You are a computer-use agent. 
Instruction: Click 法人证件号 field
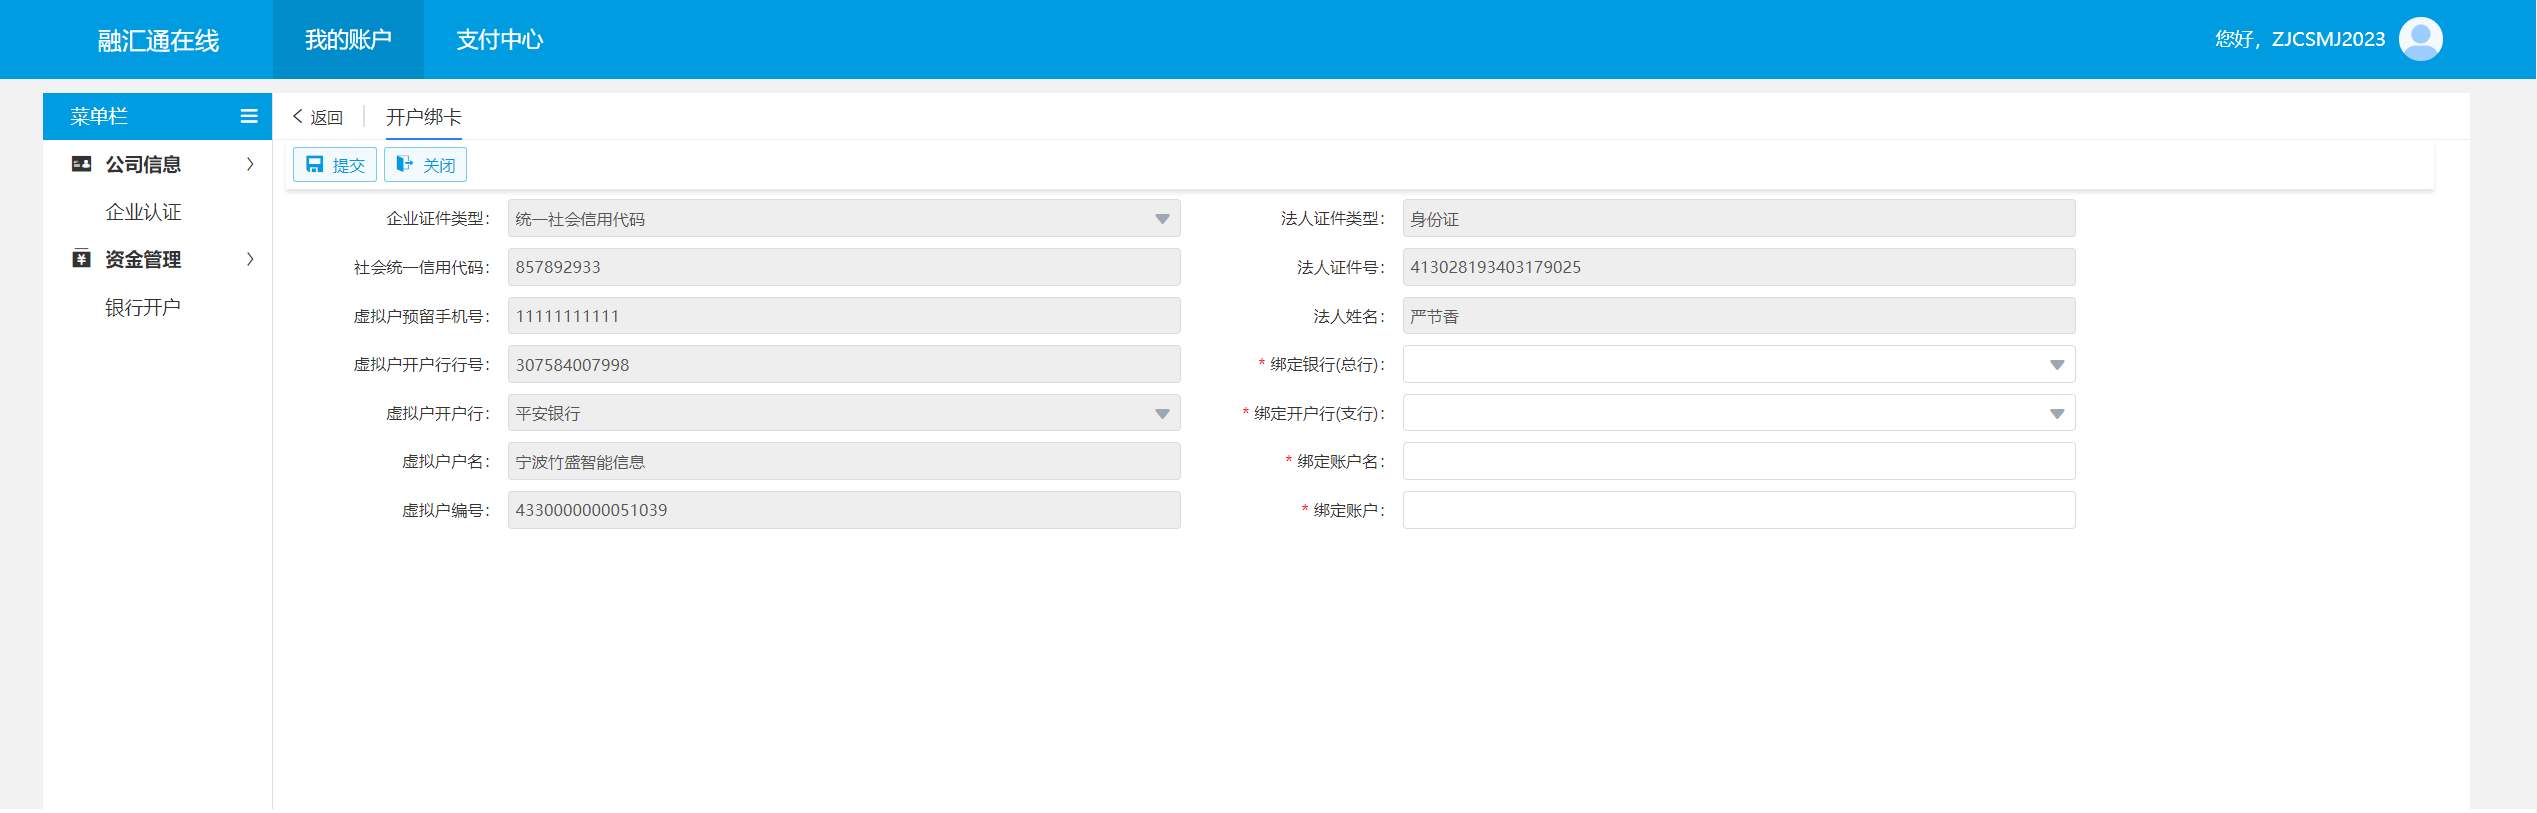(x=1739, y=267)
